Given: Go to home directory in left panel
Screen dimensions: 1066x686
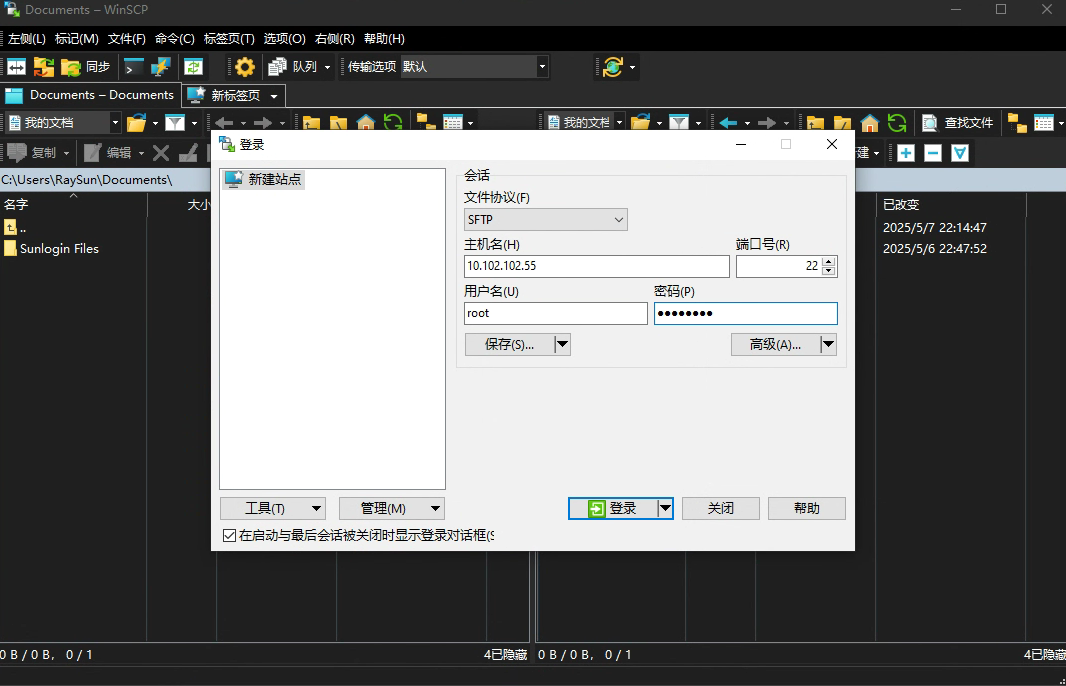Looking at the screenshot, I should pyautogui.click(x=366, y=123).
